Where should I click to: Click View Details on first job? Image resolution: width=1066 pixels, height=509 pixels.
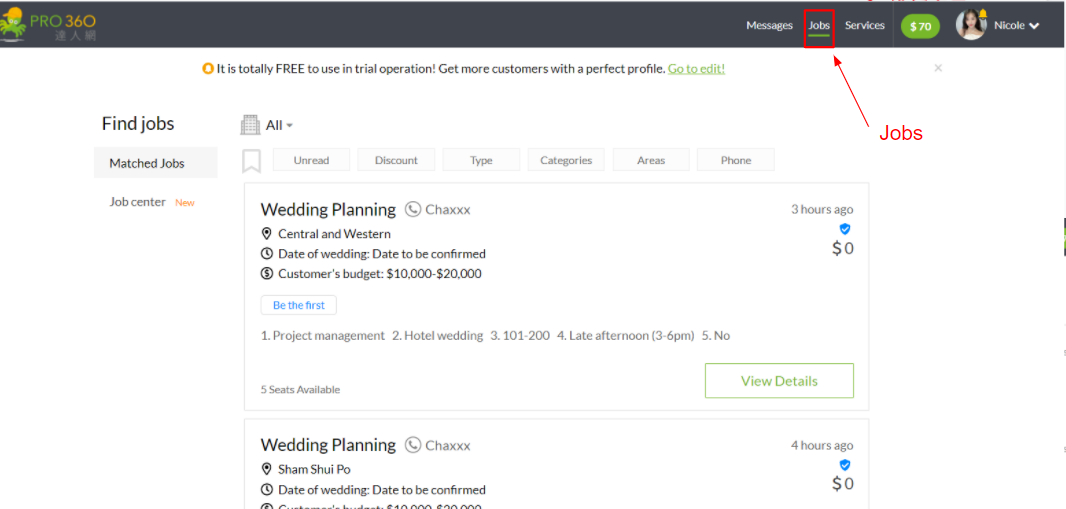pos(779,381)
